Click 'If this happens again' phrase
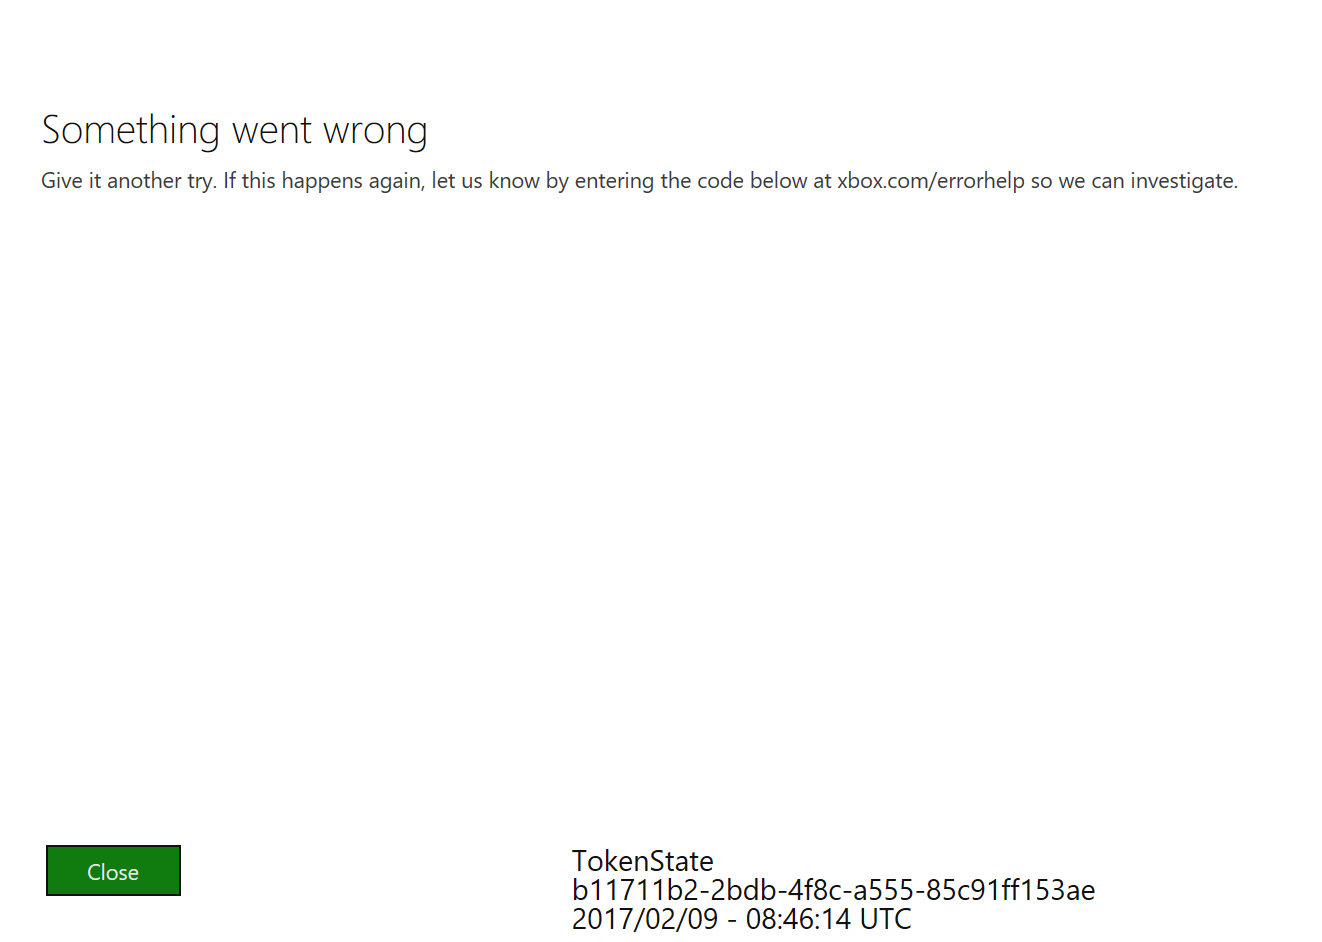Viewport: 1322px width, 942px height. [x=322, y=181]
